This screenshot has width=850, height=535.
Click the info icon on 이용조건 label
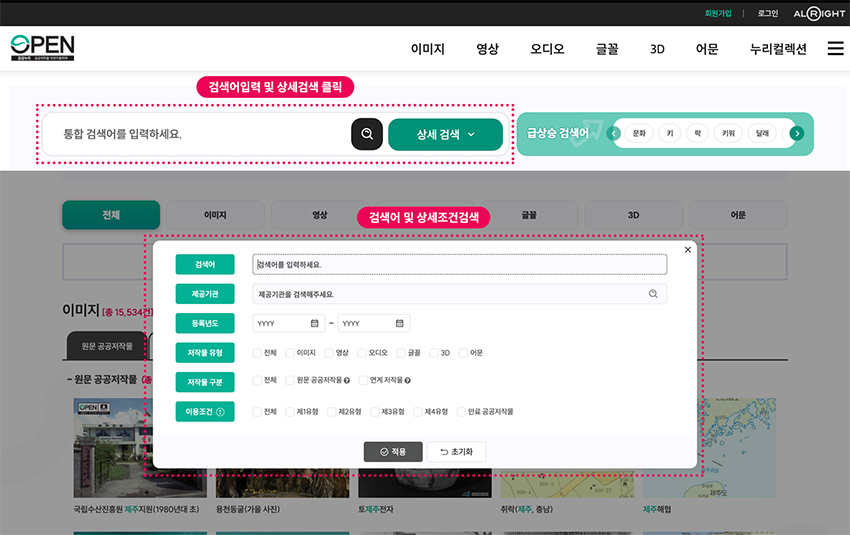pos(220,412)
